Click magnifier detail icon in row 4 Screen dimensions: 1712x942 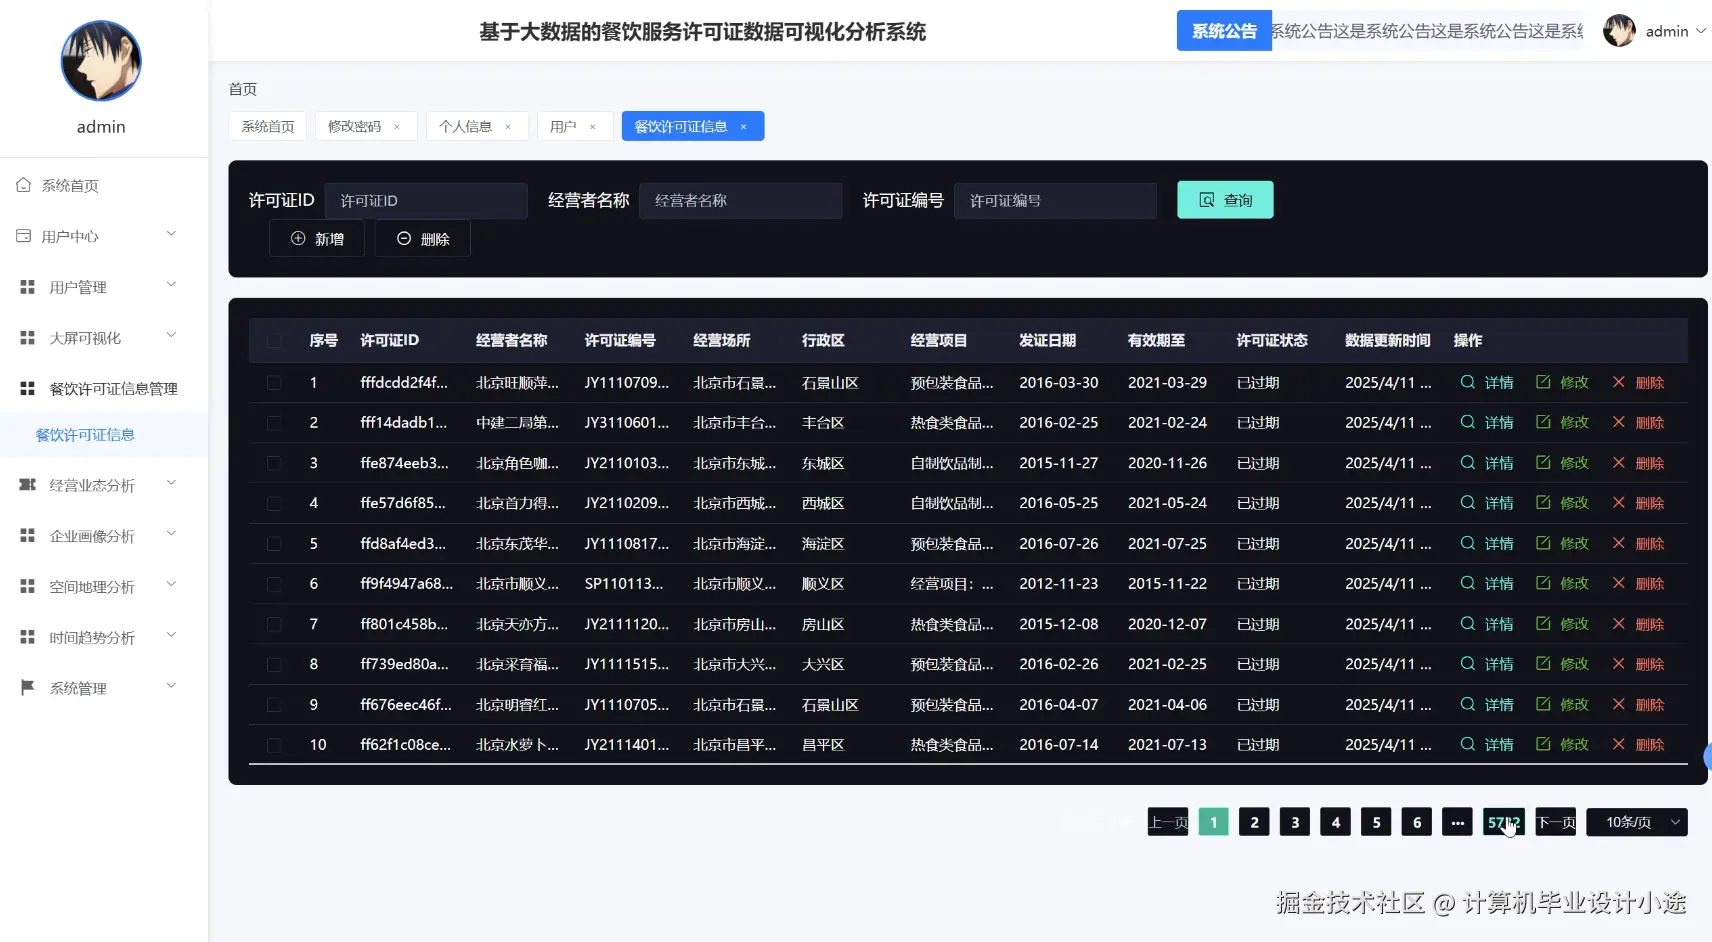point(1467,502)
